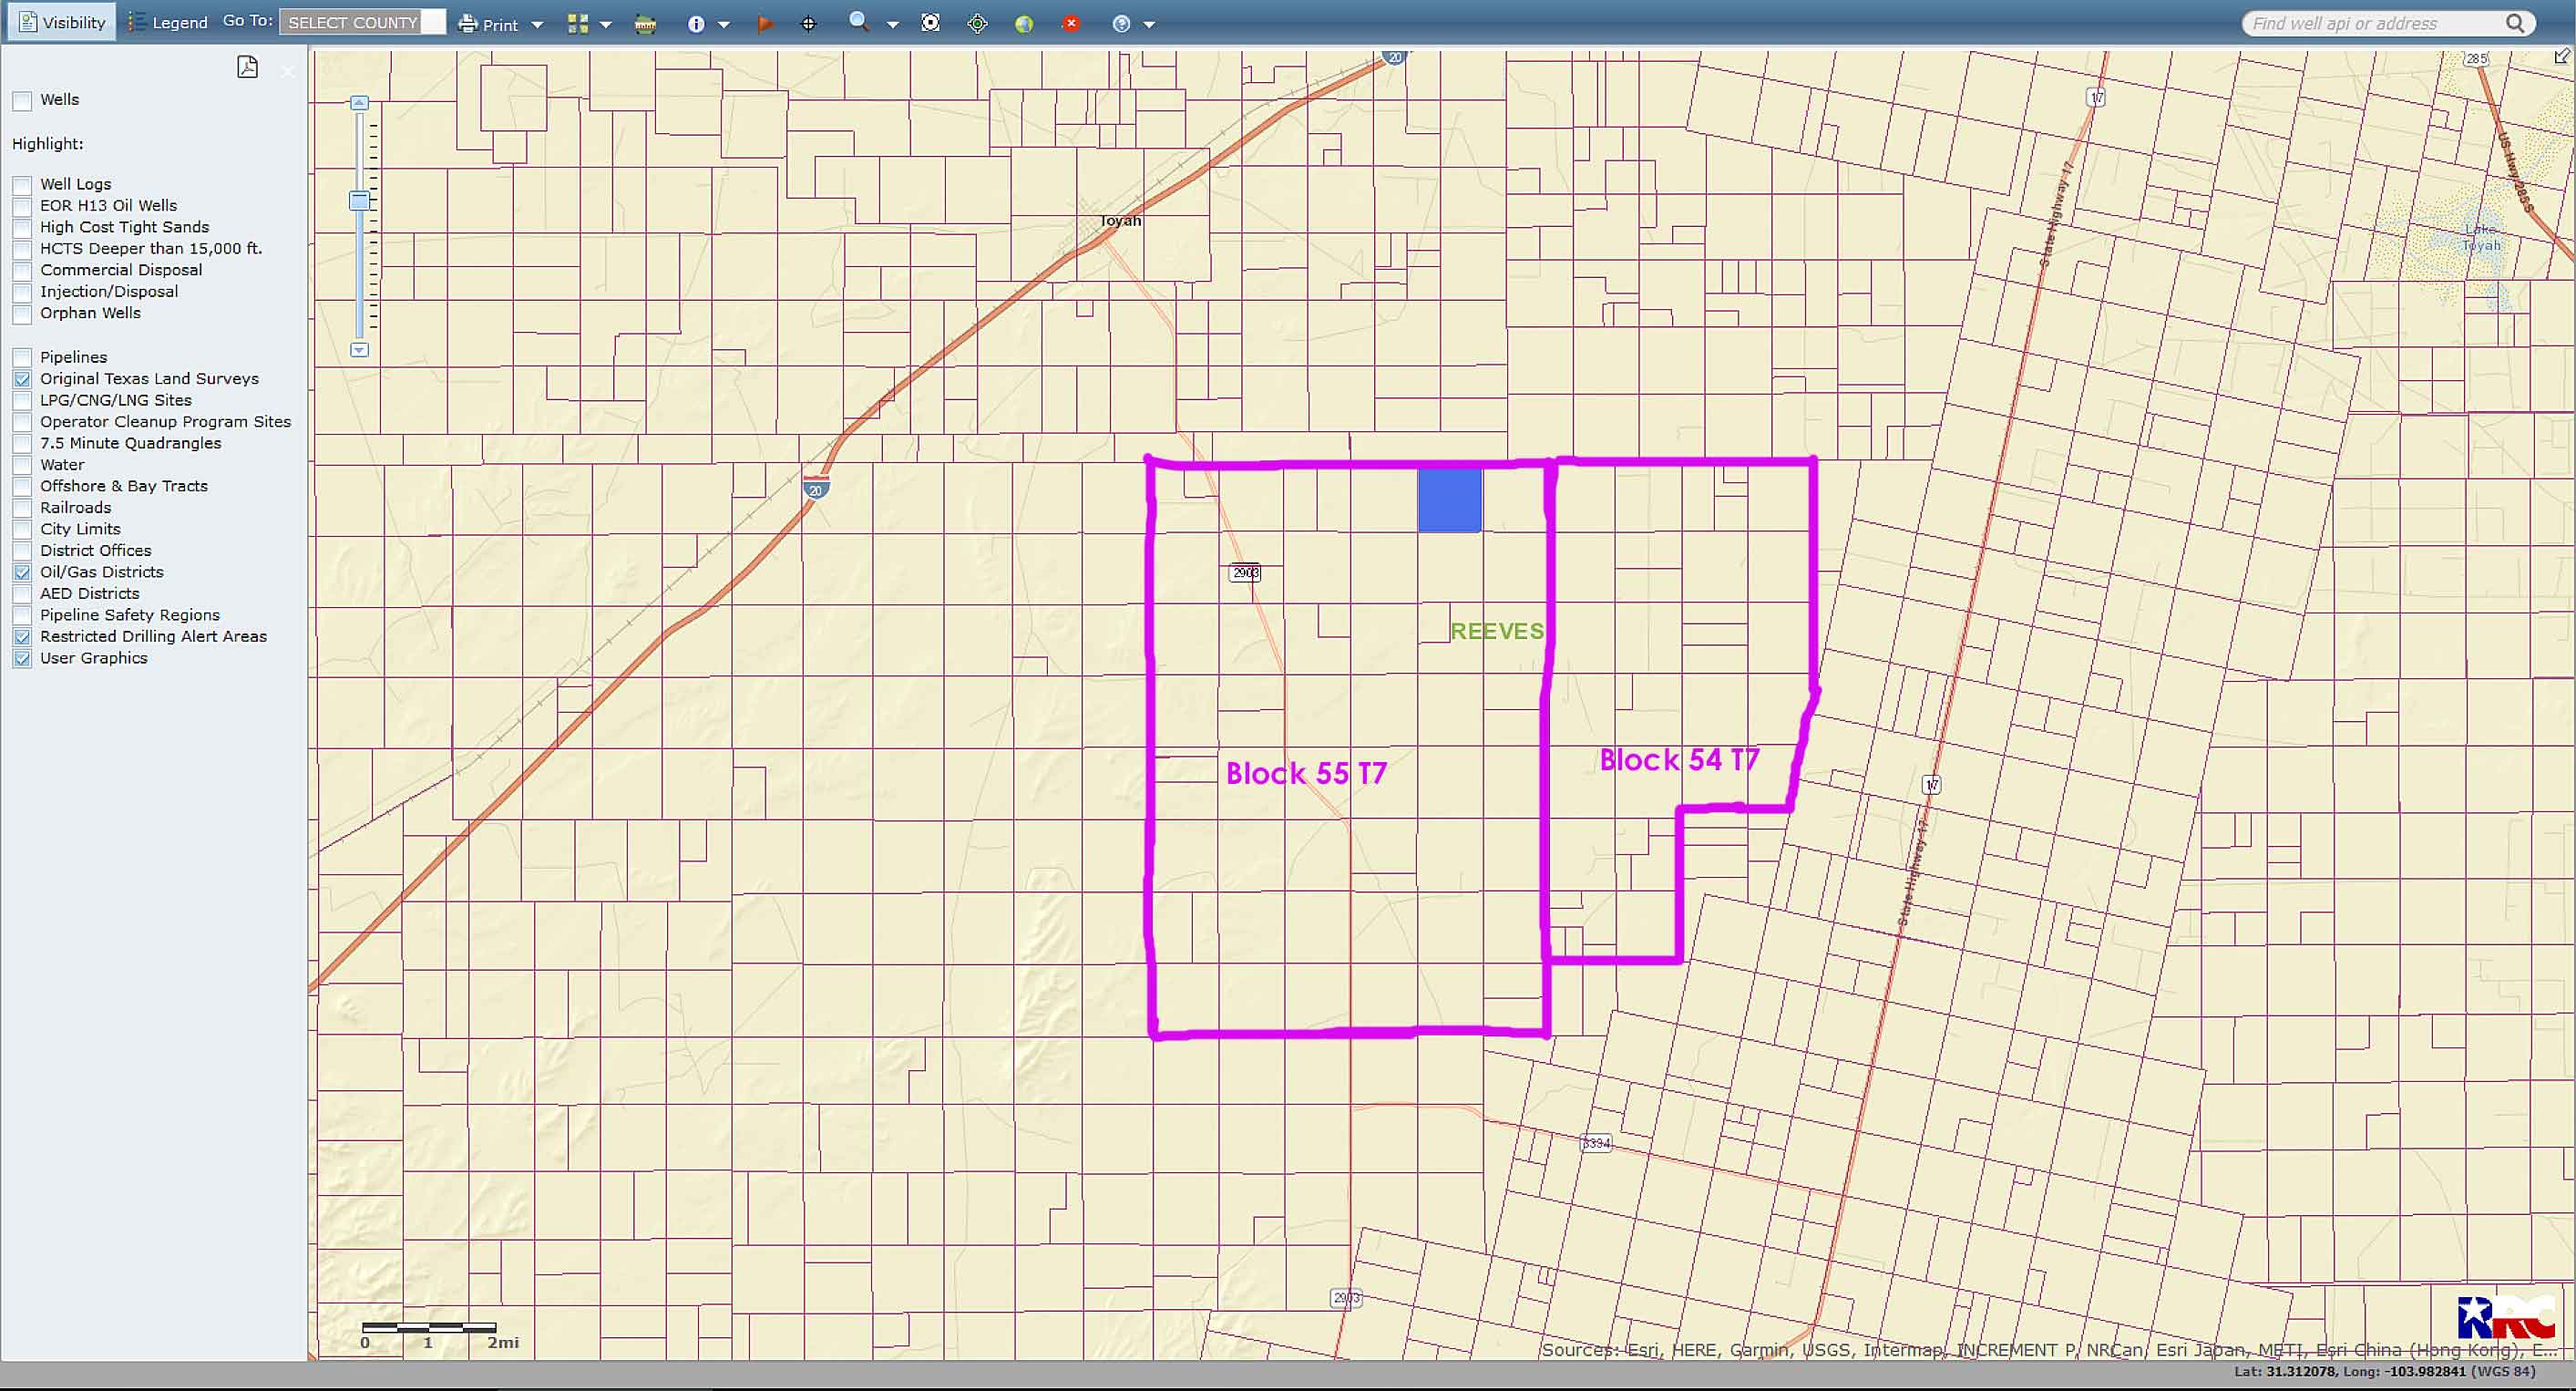
Task: Move the map zoom slider handle
Action: click(x=359, y=201)
